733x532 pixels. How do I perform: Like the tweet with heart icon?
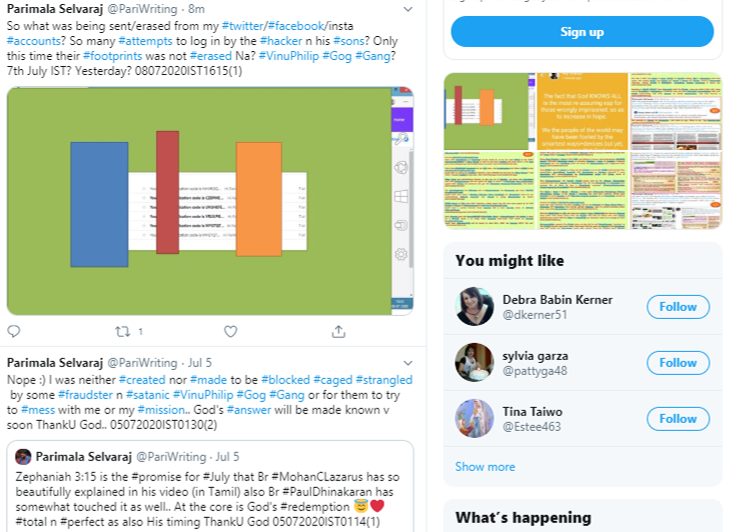point(230,331)
